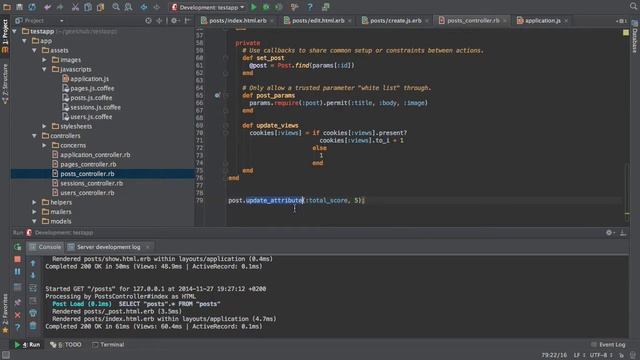
Task: Run the app with green play button
Action: coord(254,7)
